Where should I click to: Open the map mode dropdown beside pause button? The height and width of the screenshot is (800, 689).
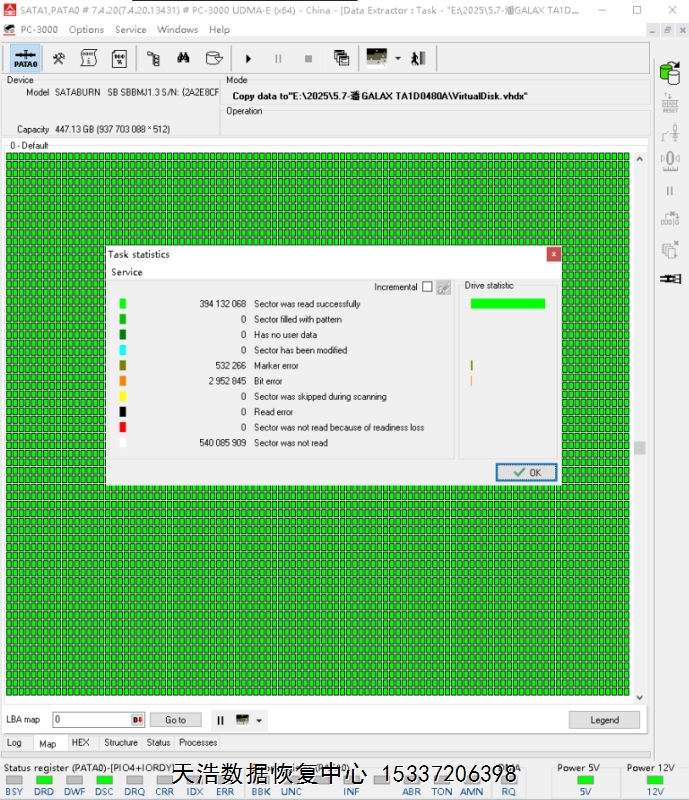(x=260, y=720)
